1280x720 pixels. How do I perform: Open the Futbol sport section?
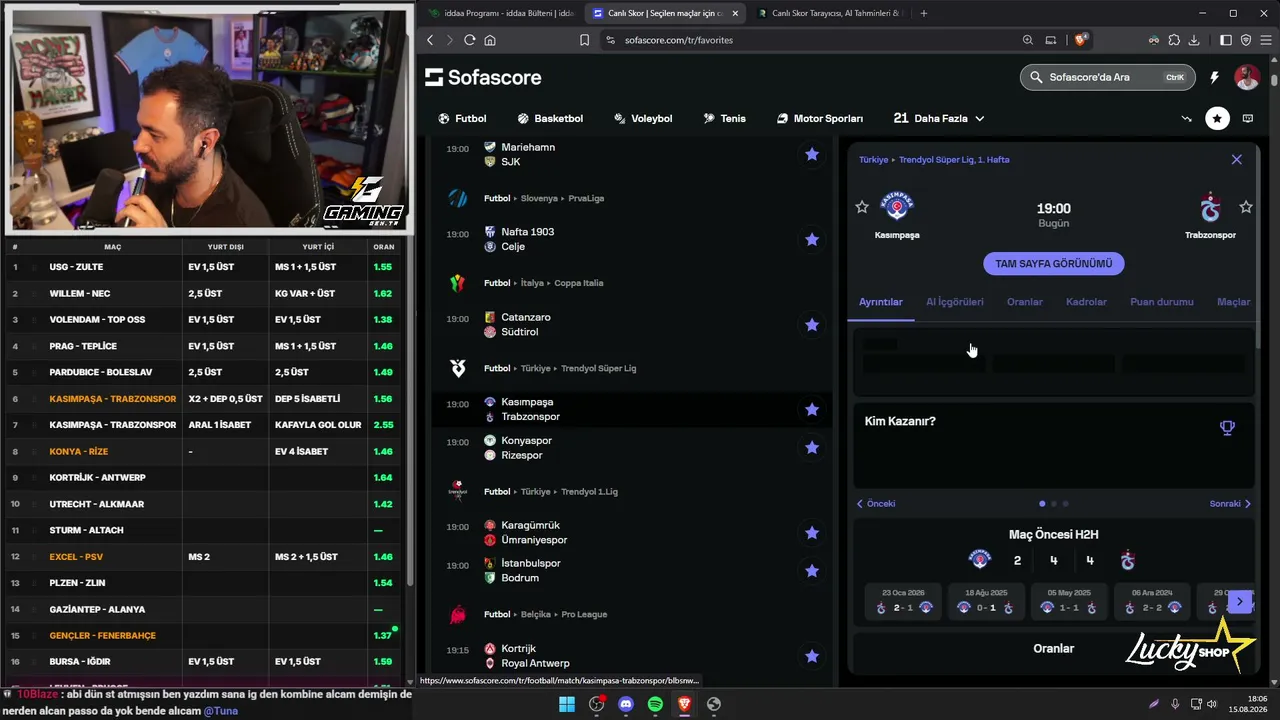(x=462, y=118)
